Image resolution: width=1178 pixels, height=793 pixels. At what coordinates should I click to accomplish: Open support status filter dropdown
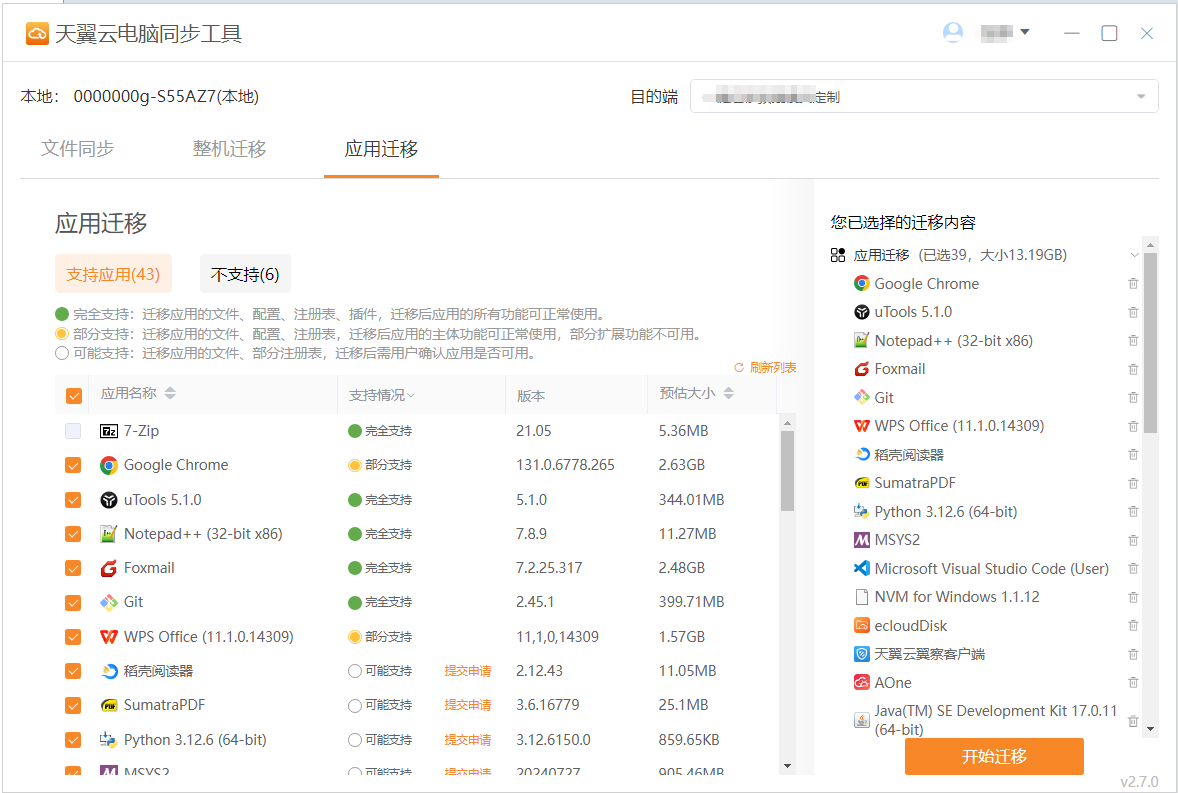[382, 395]
